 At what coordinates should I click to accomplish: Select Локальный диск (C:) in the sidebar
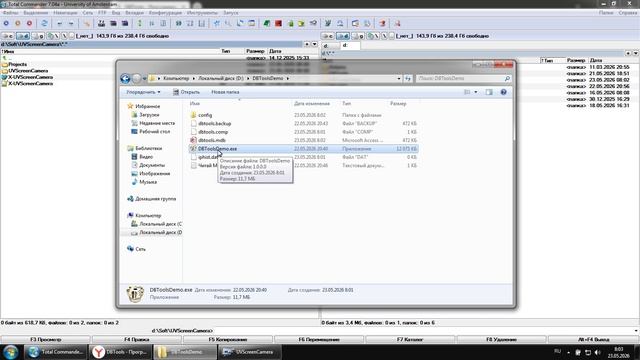tap(160, 224)
